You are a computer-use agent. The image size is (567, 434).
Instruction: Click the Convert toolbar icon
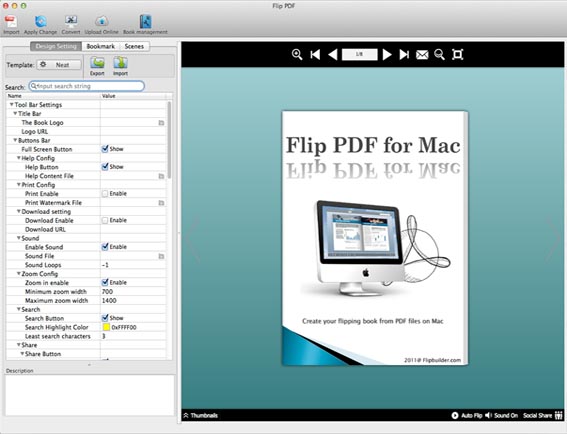pos(71,22)
